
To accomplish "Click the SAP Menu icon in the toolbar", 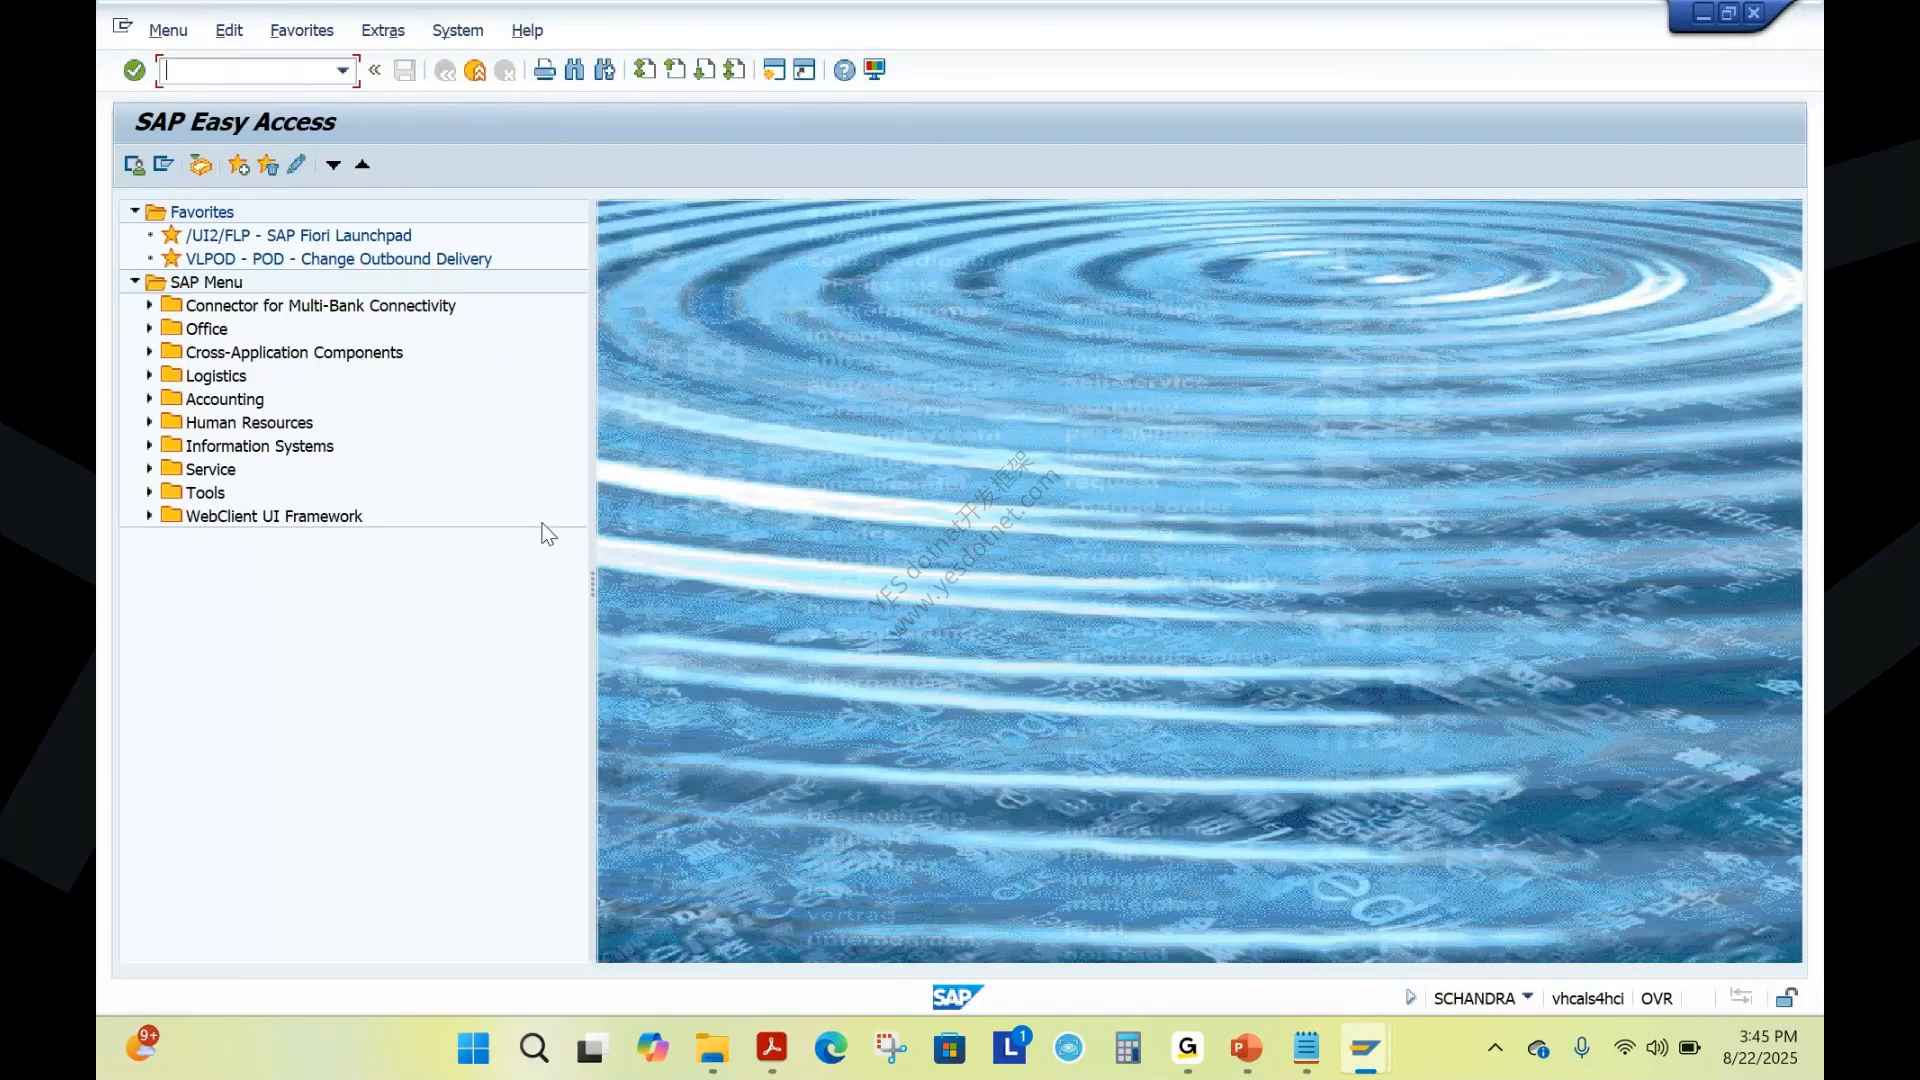I will point(164,165).
